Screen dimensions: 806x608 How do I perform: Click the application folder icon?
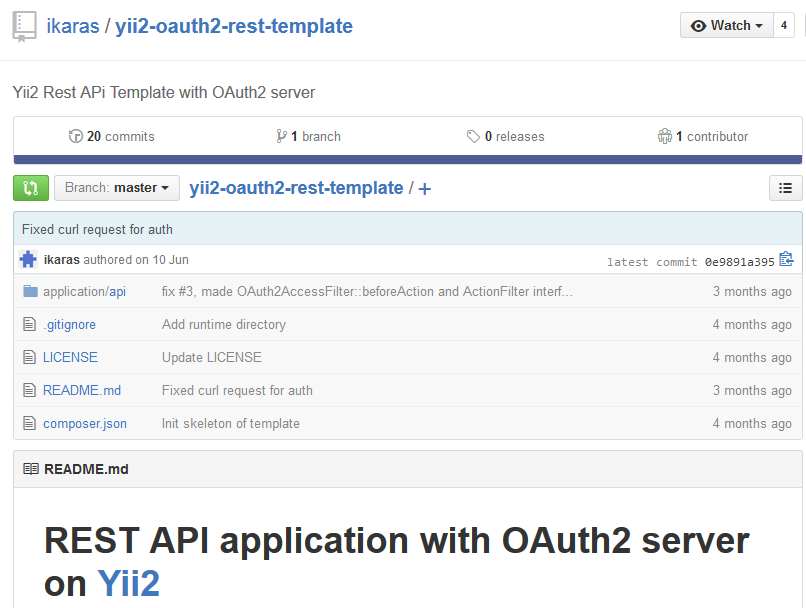(x=30, y=292)
